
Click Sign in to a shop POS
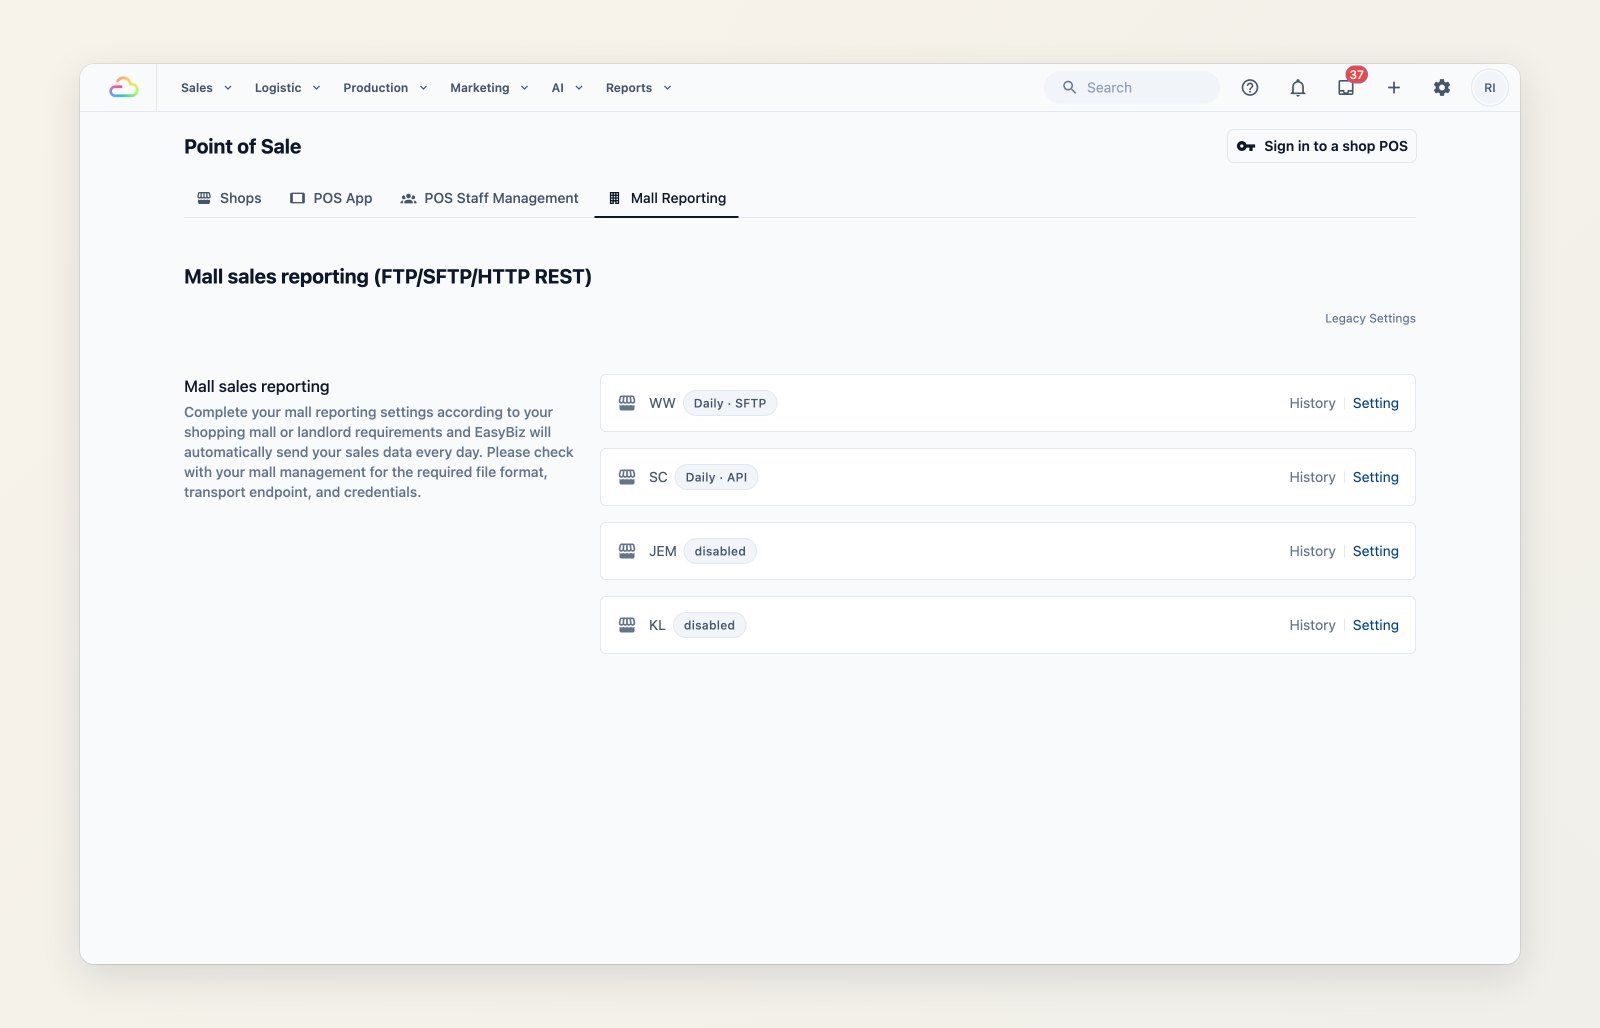1322,146
